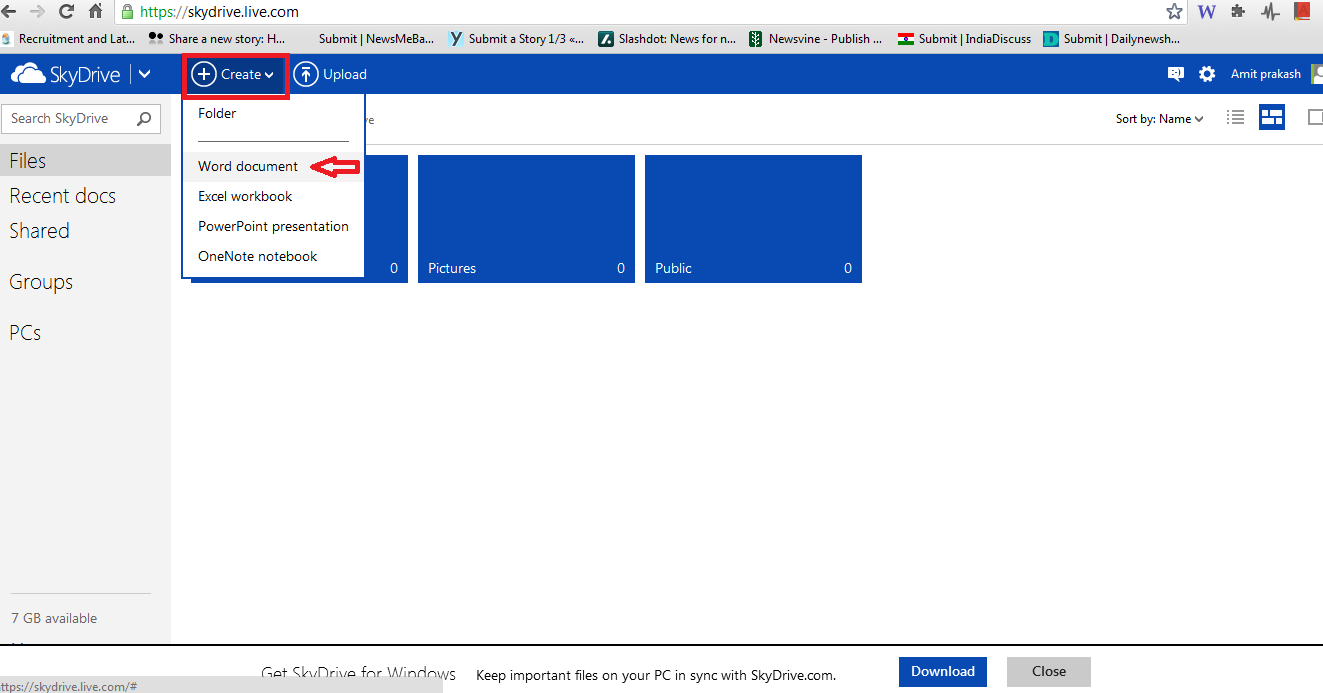
Task: Click the Upload button
Action: coord(330,74)
